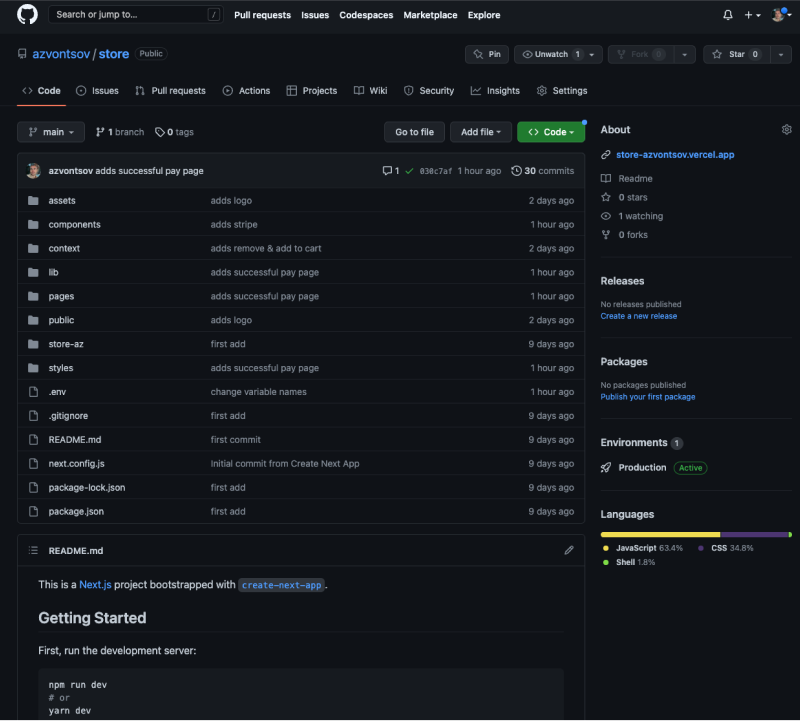The height and width of the screenshot is (721, 801).
Task: Open the Actions tab
Action: coord(246,90)
